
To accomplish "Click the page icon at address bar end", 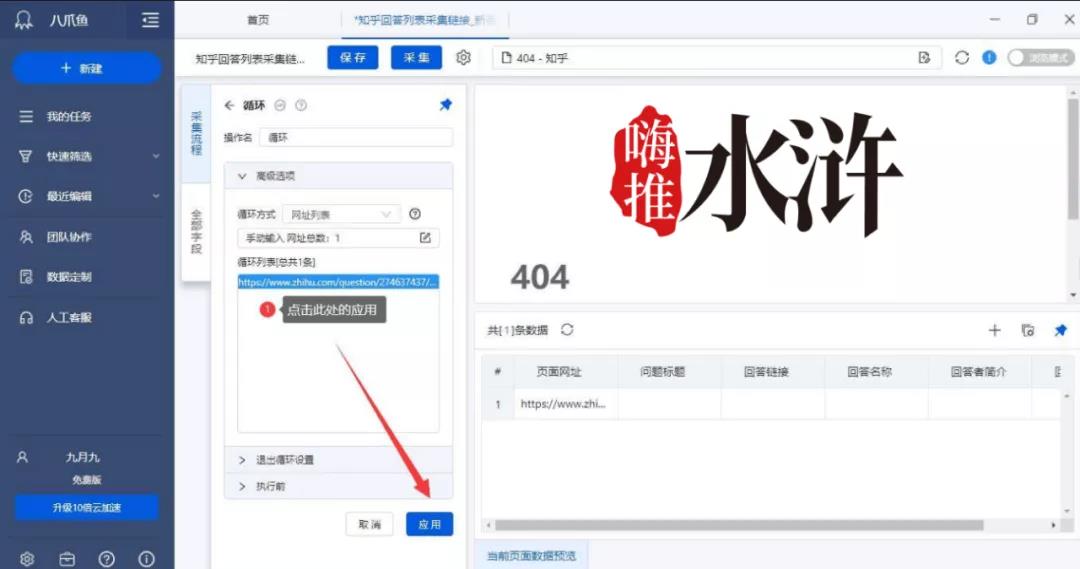I will (x=924, y=58).
